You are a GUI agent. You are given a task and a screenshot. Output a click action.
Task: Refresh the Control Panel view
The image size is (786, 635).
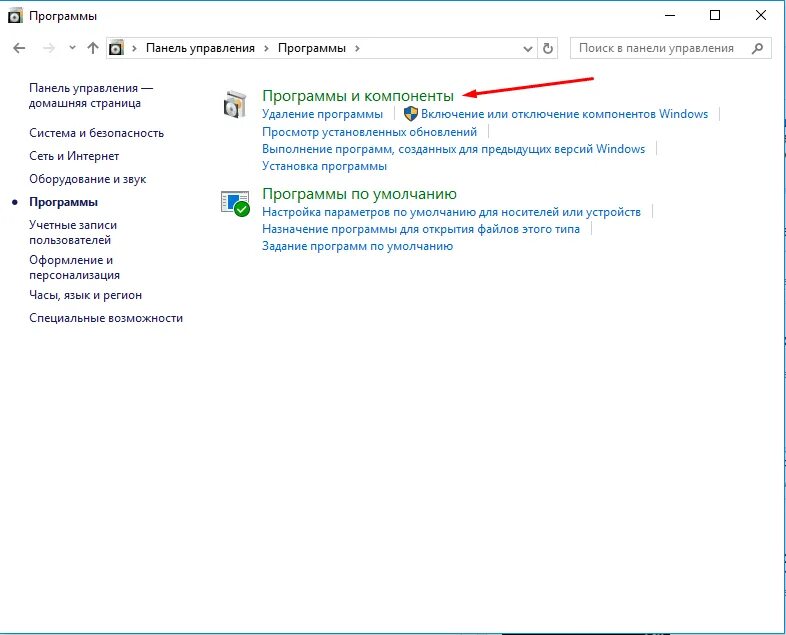coord(548,49)
